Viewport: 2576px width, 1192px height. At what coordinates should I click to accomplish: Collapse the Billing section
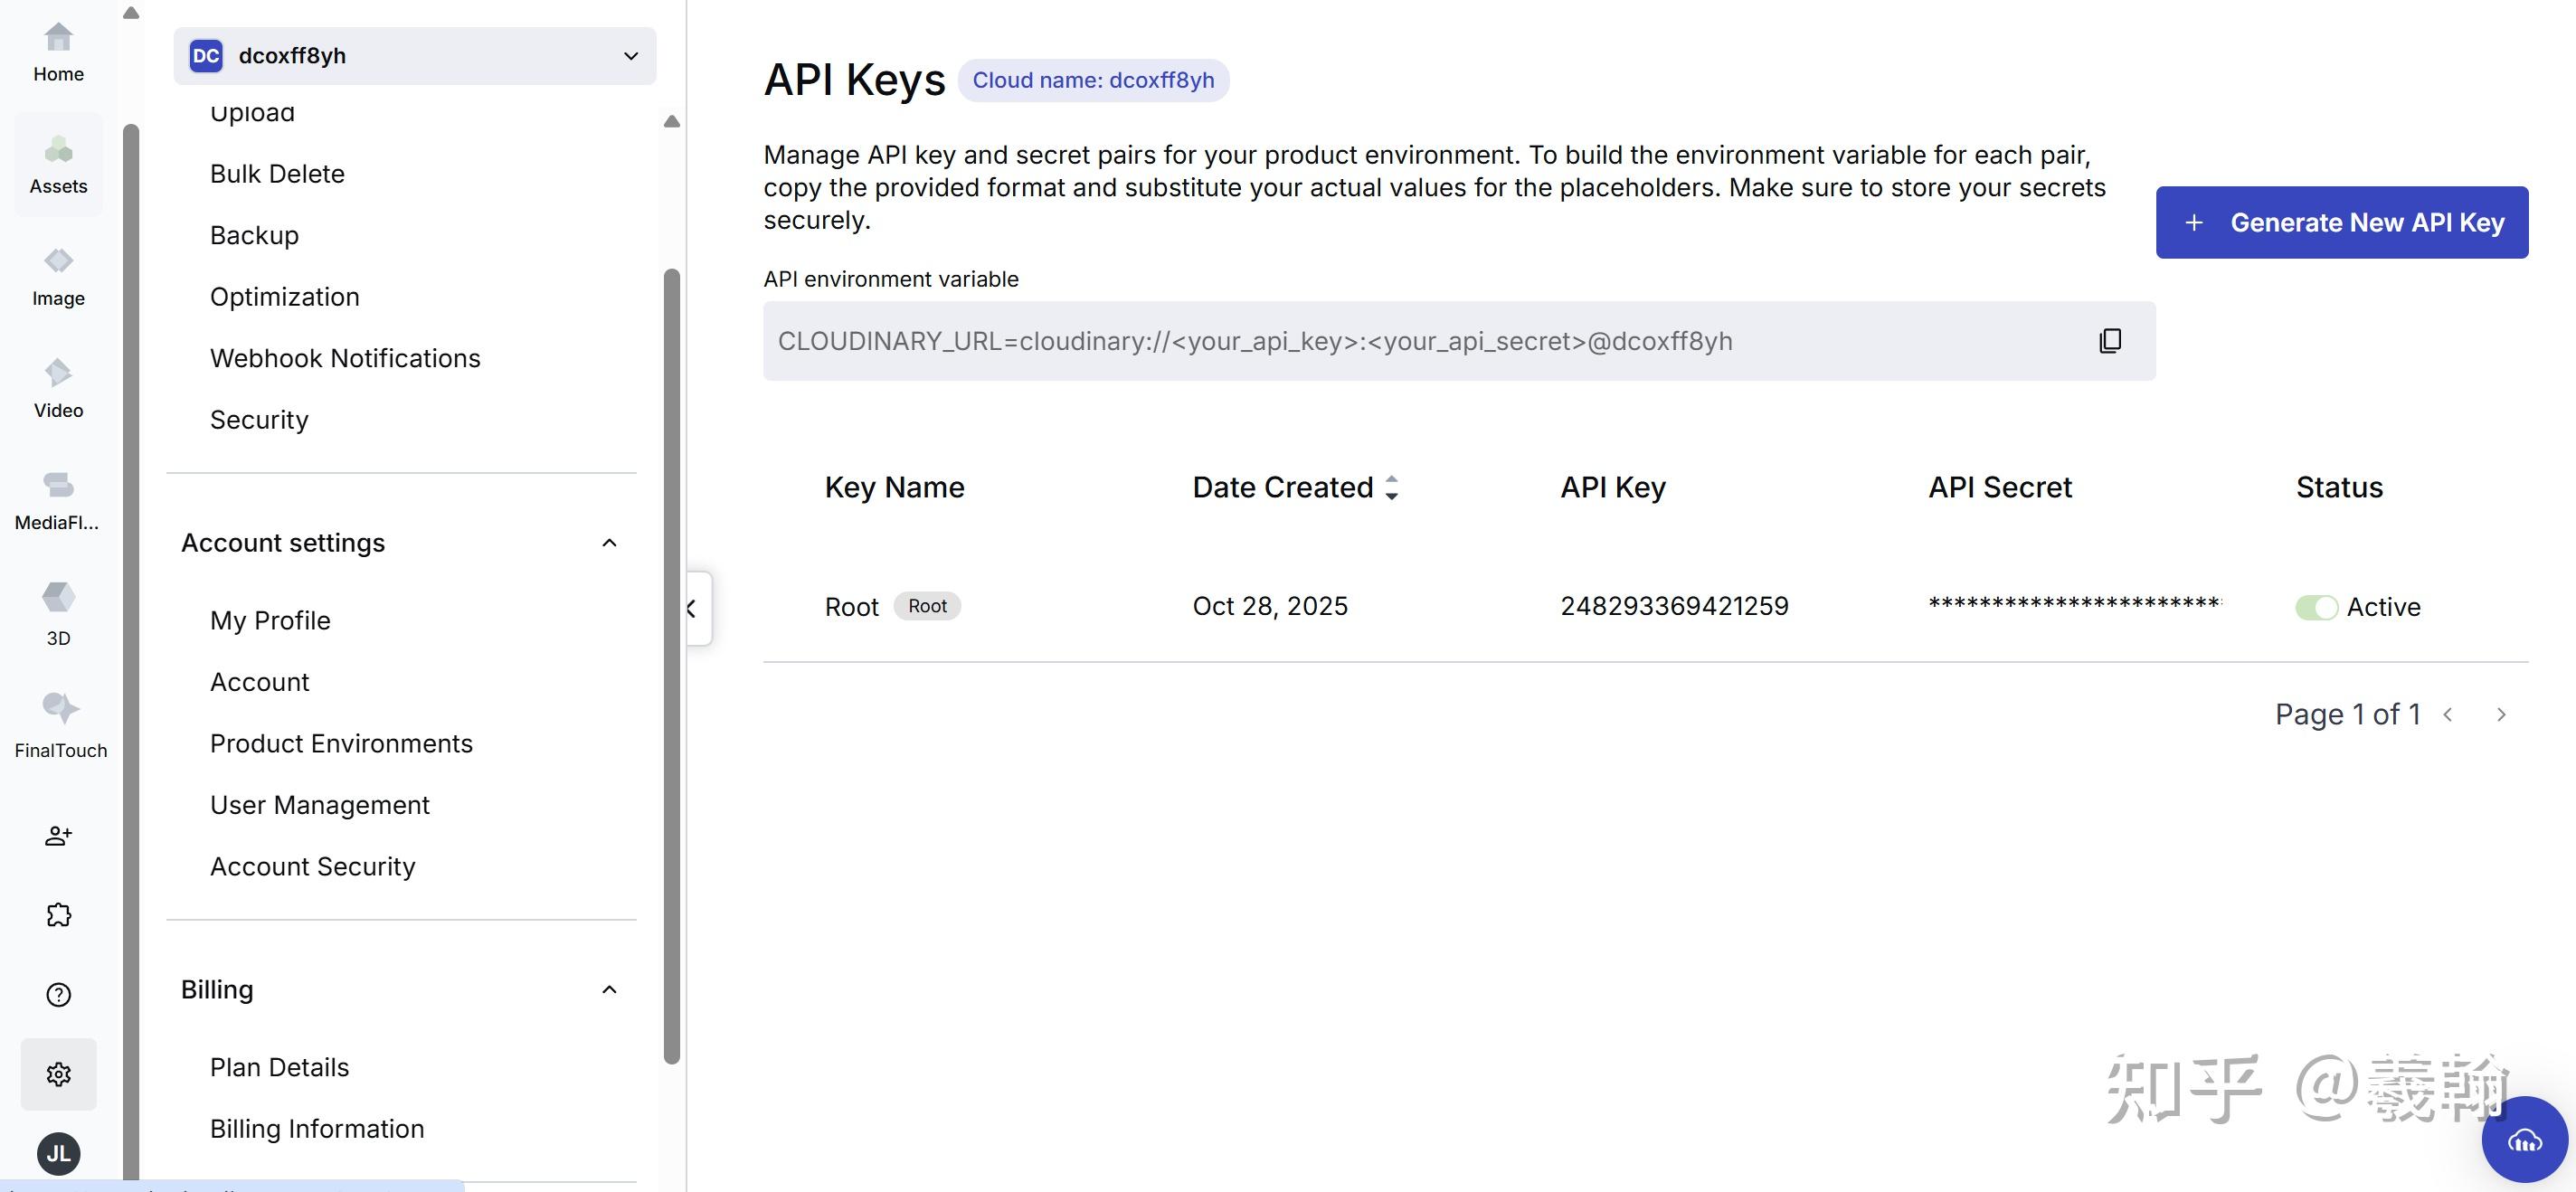click(609, 990)
